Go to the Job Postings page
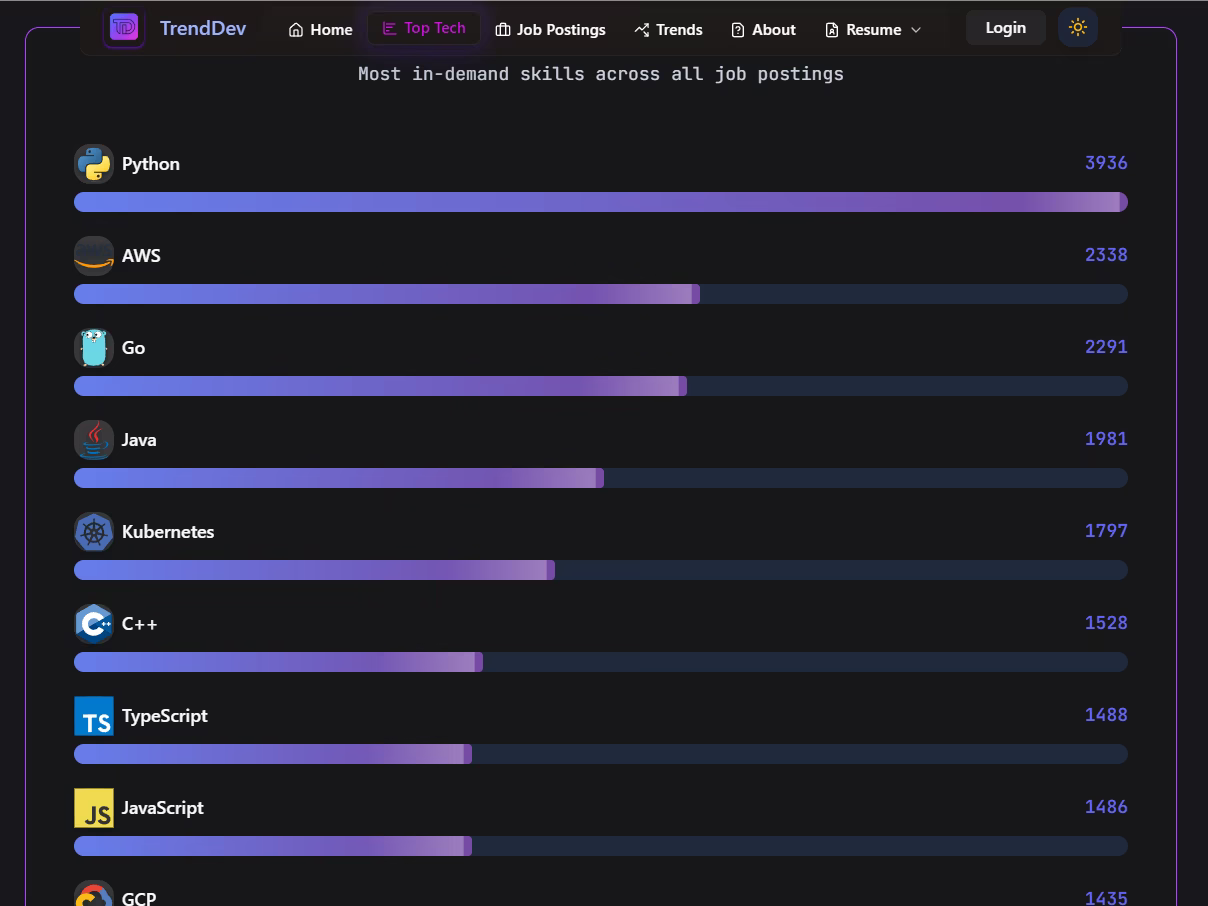Viewport: 1208px width, 906px height. click(x=550, y=30)
